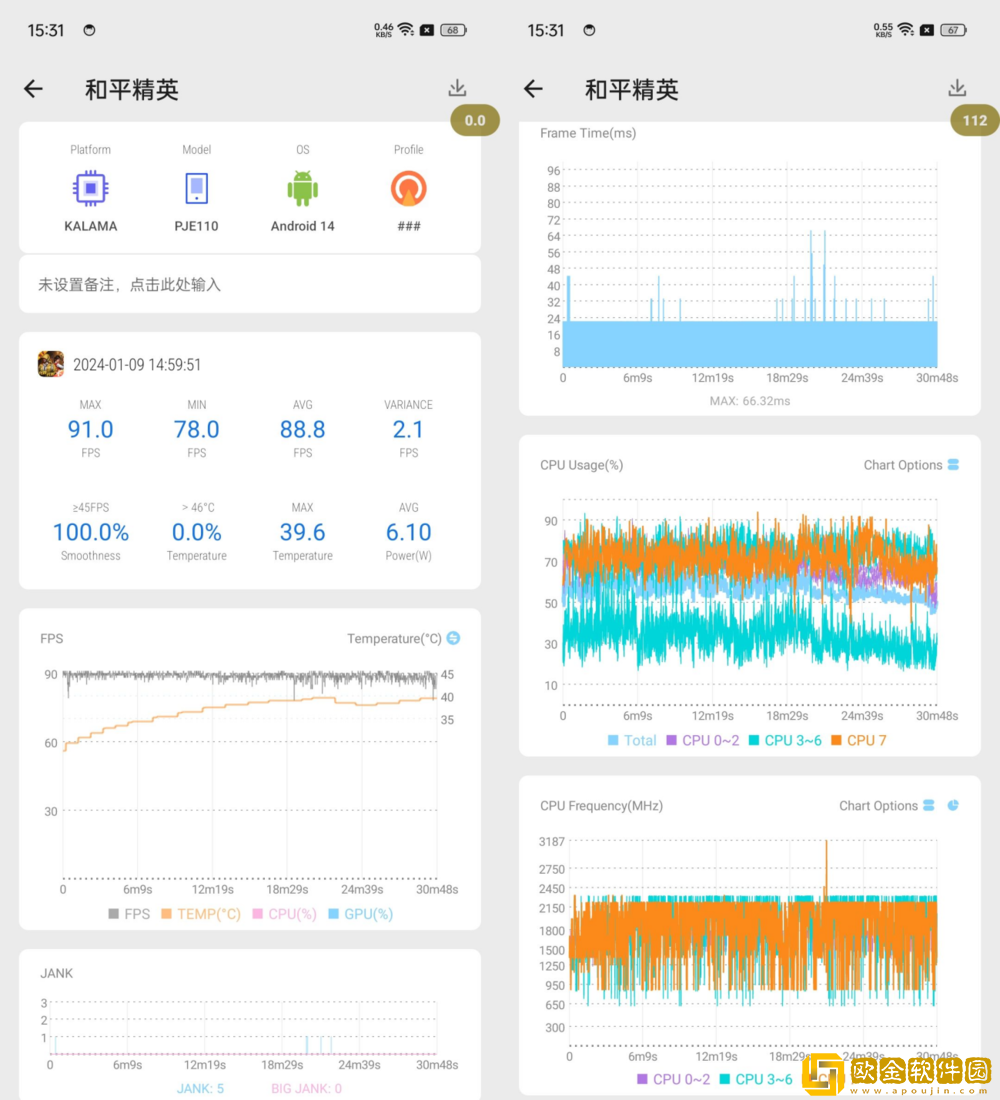This screenshot has width=1000, height=1100.
Task: Switch the Temperature(°C) chart axis icon
Action: (453, 638)
